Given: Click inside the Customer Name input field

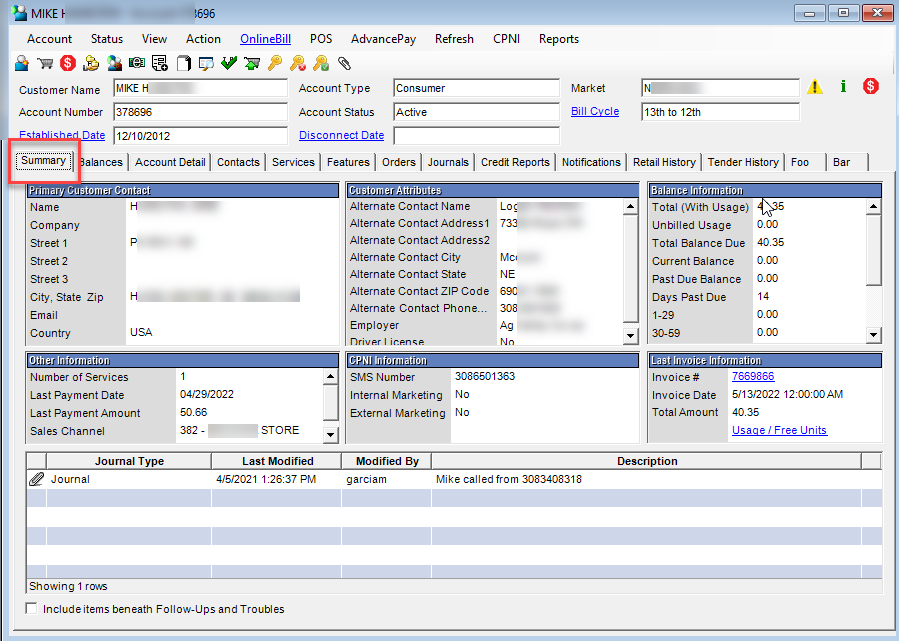Looking at the screenshot, I should click(x=200, y=87).
